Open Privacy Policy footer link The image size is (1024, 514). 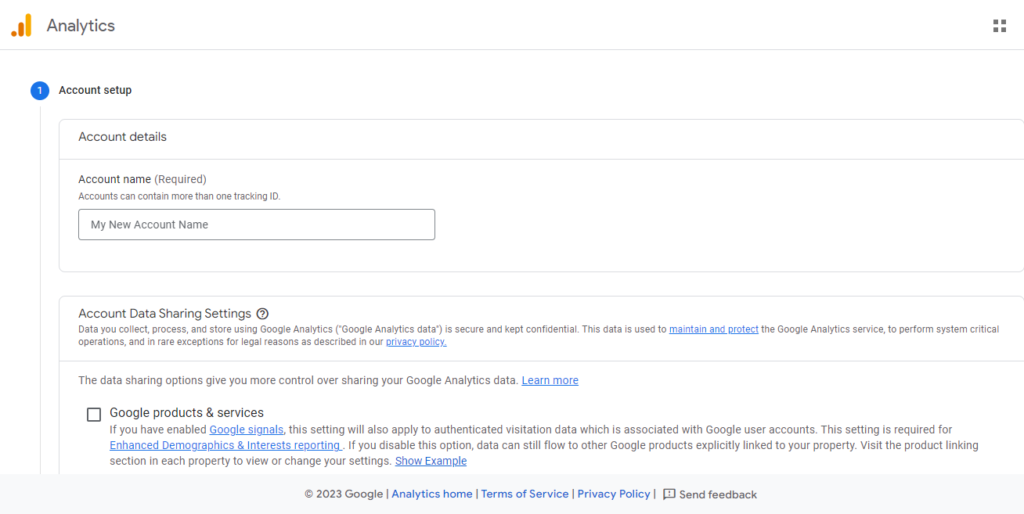614,494
